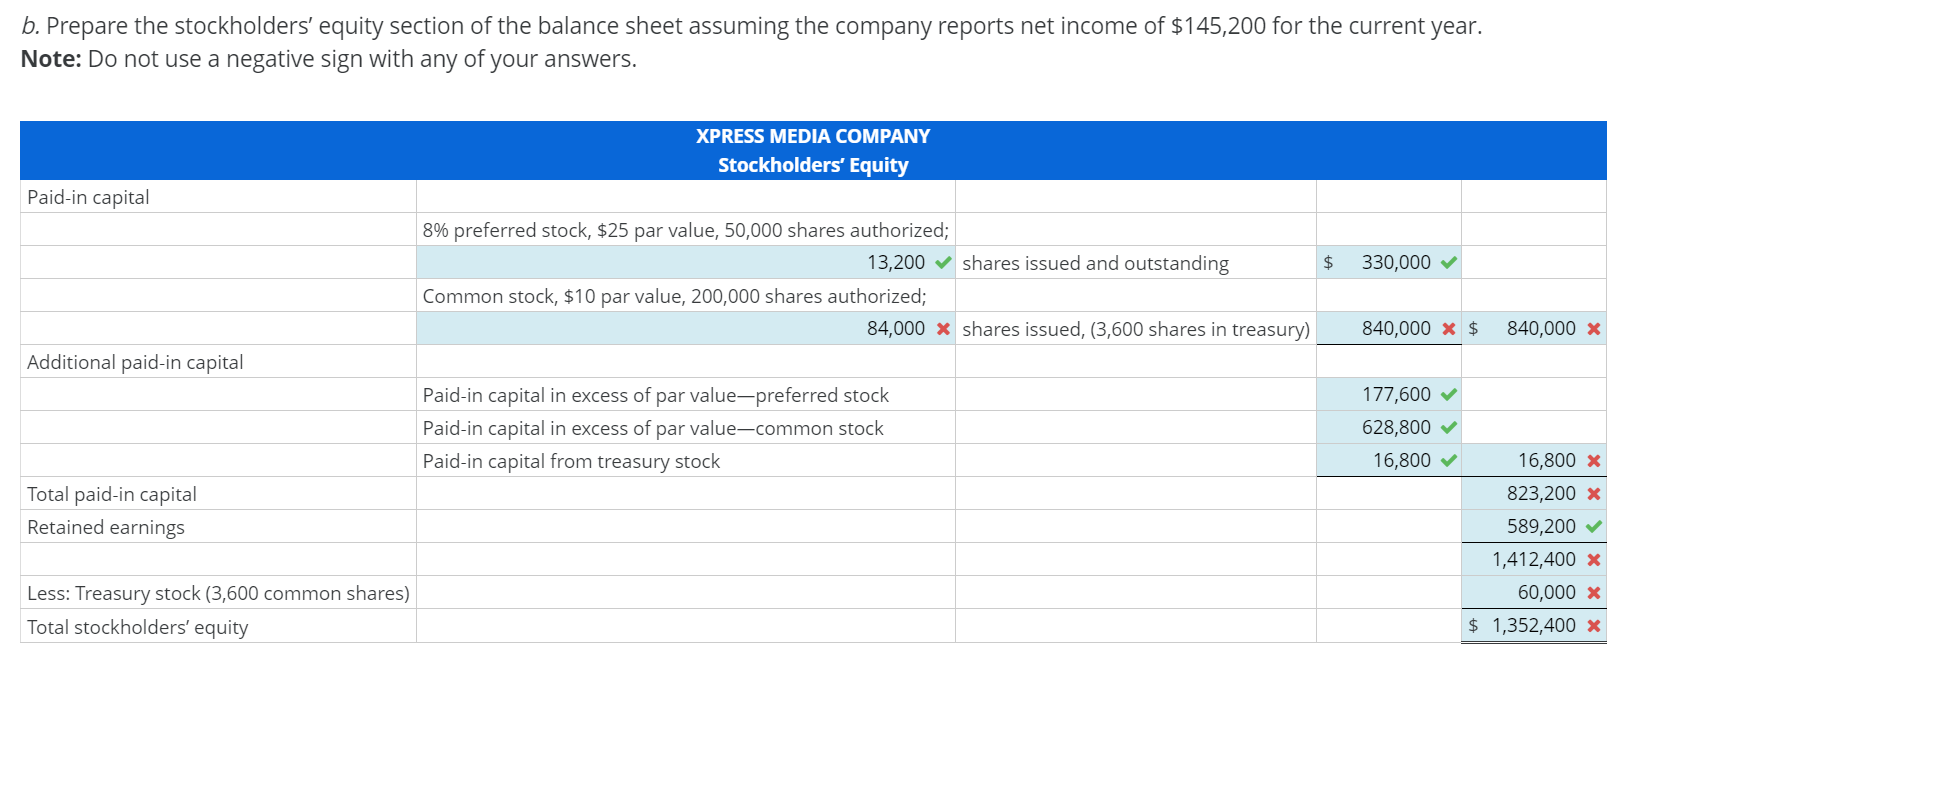Click the red X beside the rightmost 840,000
This screenshot has height=789, width=1954.
1594,329
